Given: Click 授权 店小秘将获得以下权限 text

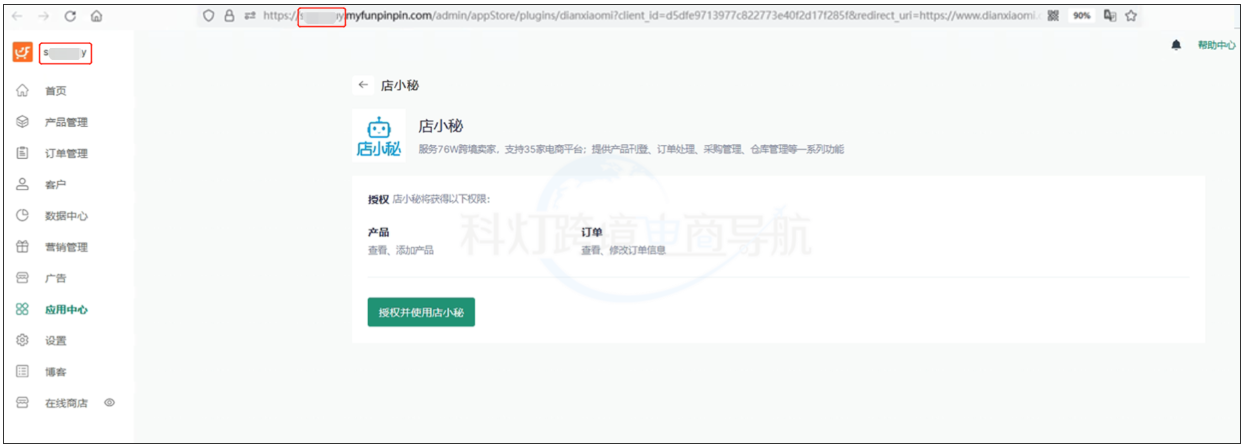Looking at the screenshot, I should 429,199.
